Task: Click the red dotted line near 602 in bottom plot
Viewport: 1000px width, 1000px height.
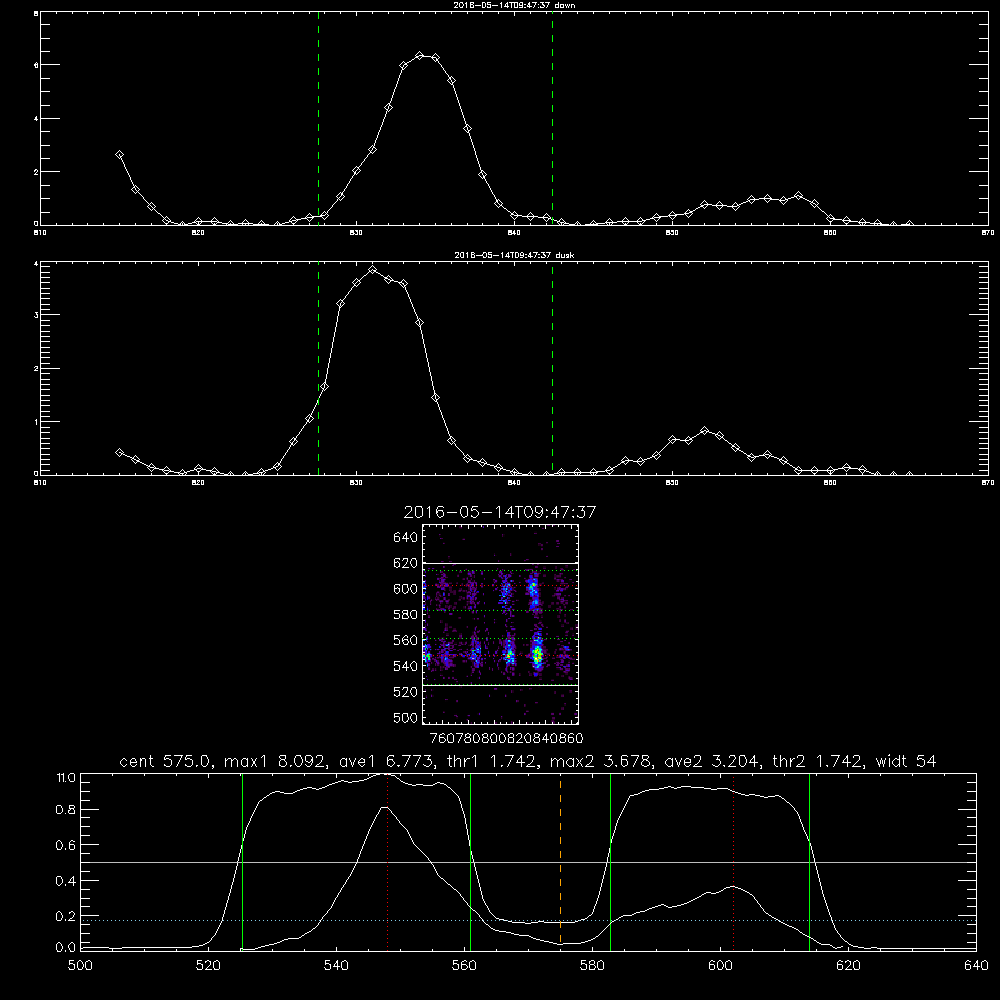Action: (733, 861)
